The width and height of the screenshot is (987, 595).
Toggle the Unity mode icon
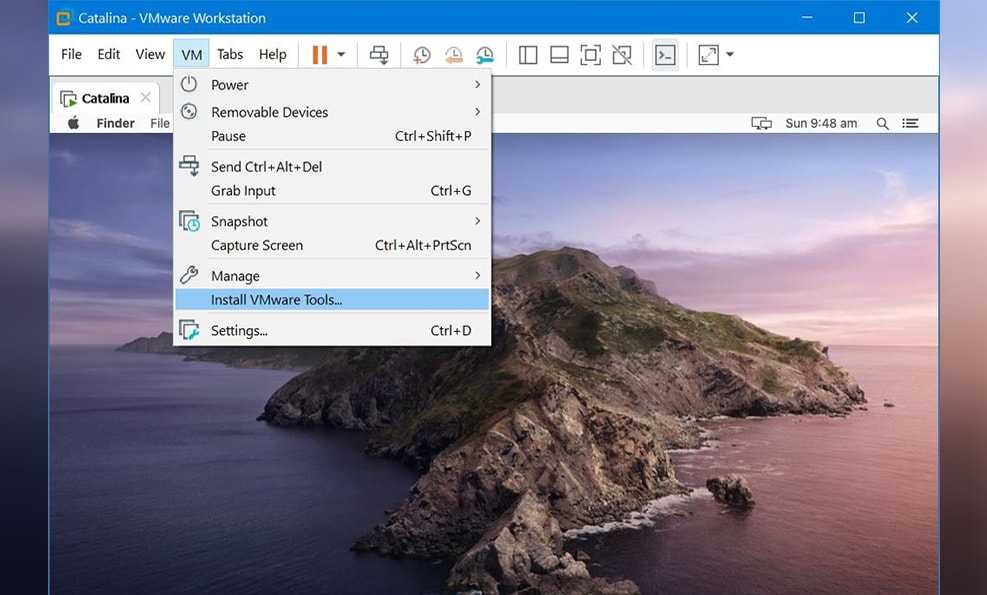621,55
